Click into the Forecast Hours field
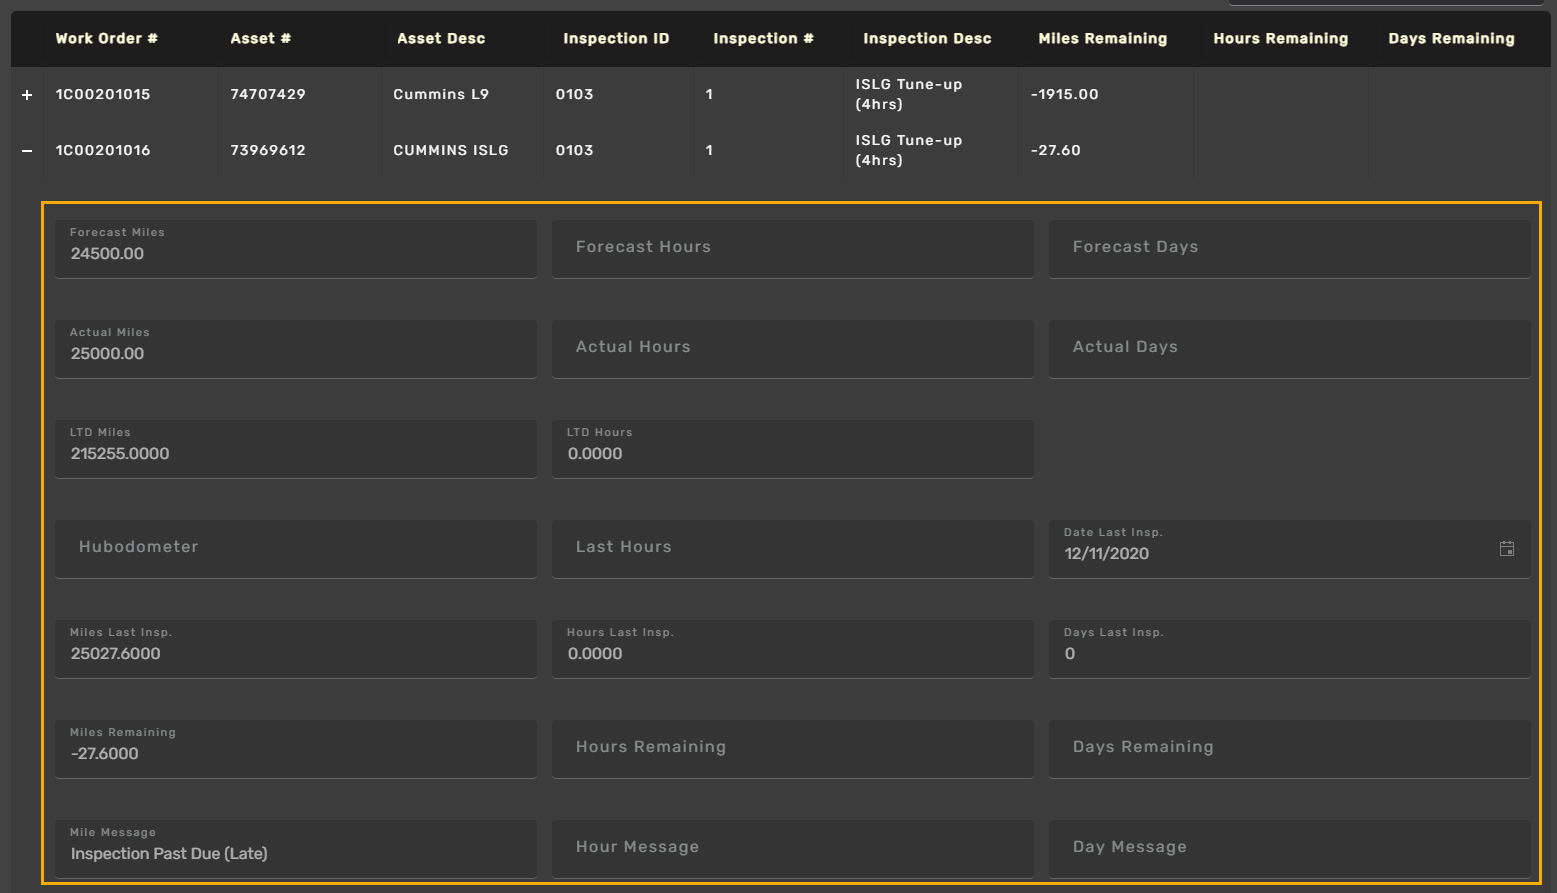 point(792,248)
